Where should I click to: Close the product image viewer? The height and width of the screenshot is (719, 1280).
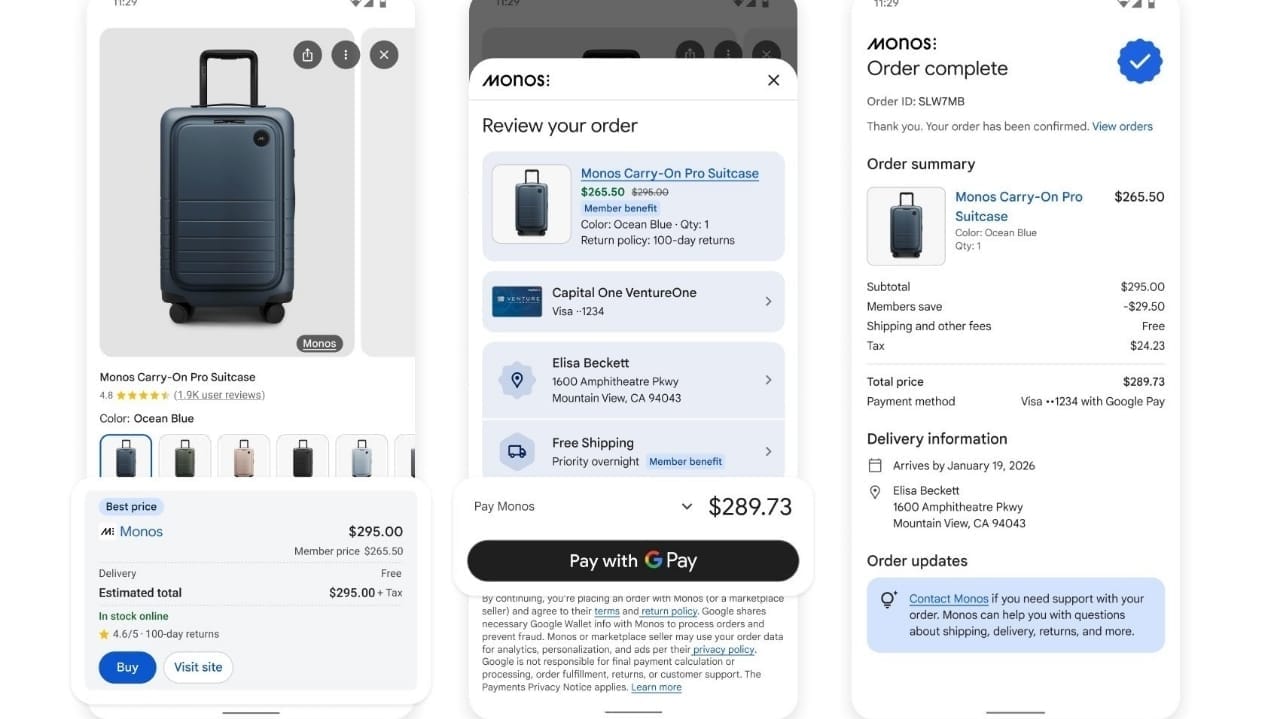click(384, 55)
